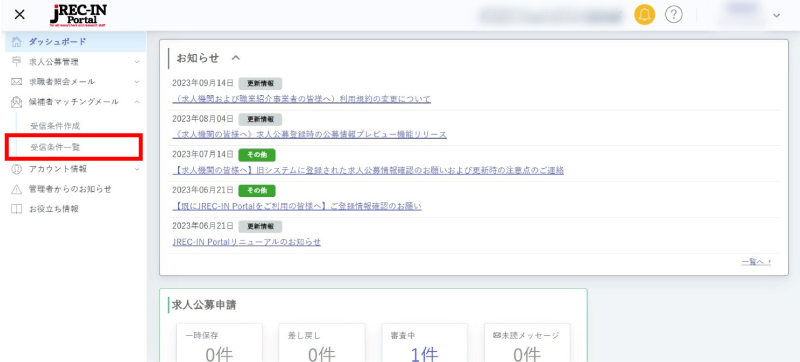Expand the アカウント情報 chevron

pos(137,169)
